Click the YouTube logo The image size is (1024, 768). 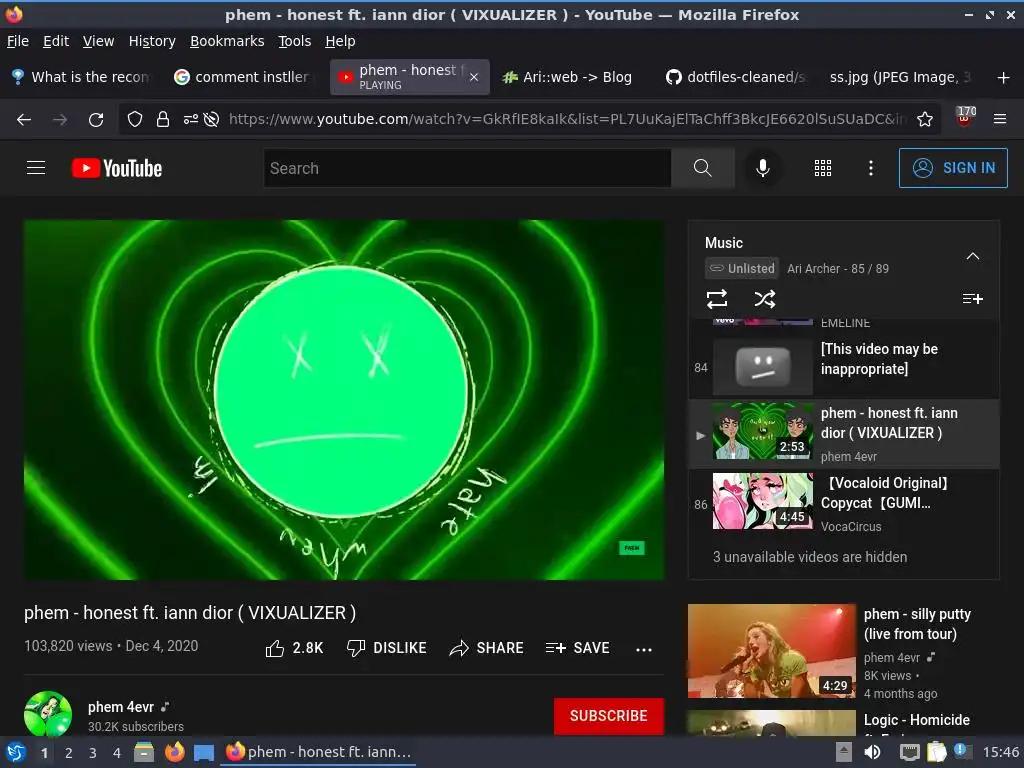[x=116, y=168]
